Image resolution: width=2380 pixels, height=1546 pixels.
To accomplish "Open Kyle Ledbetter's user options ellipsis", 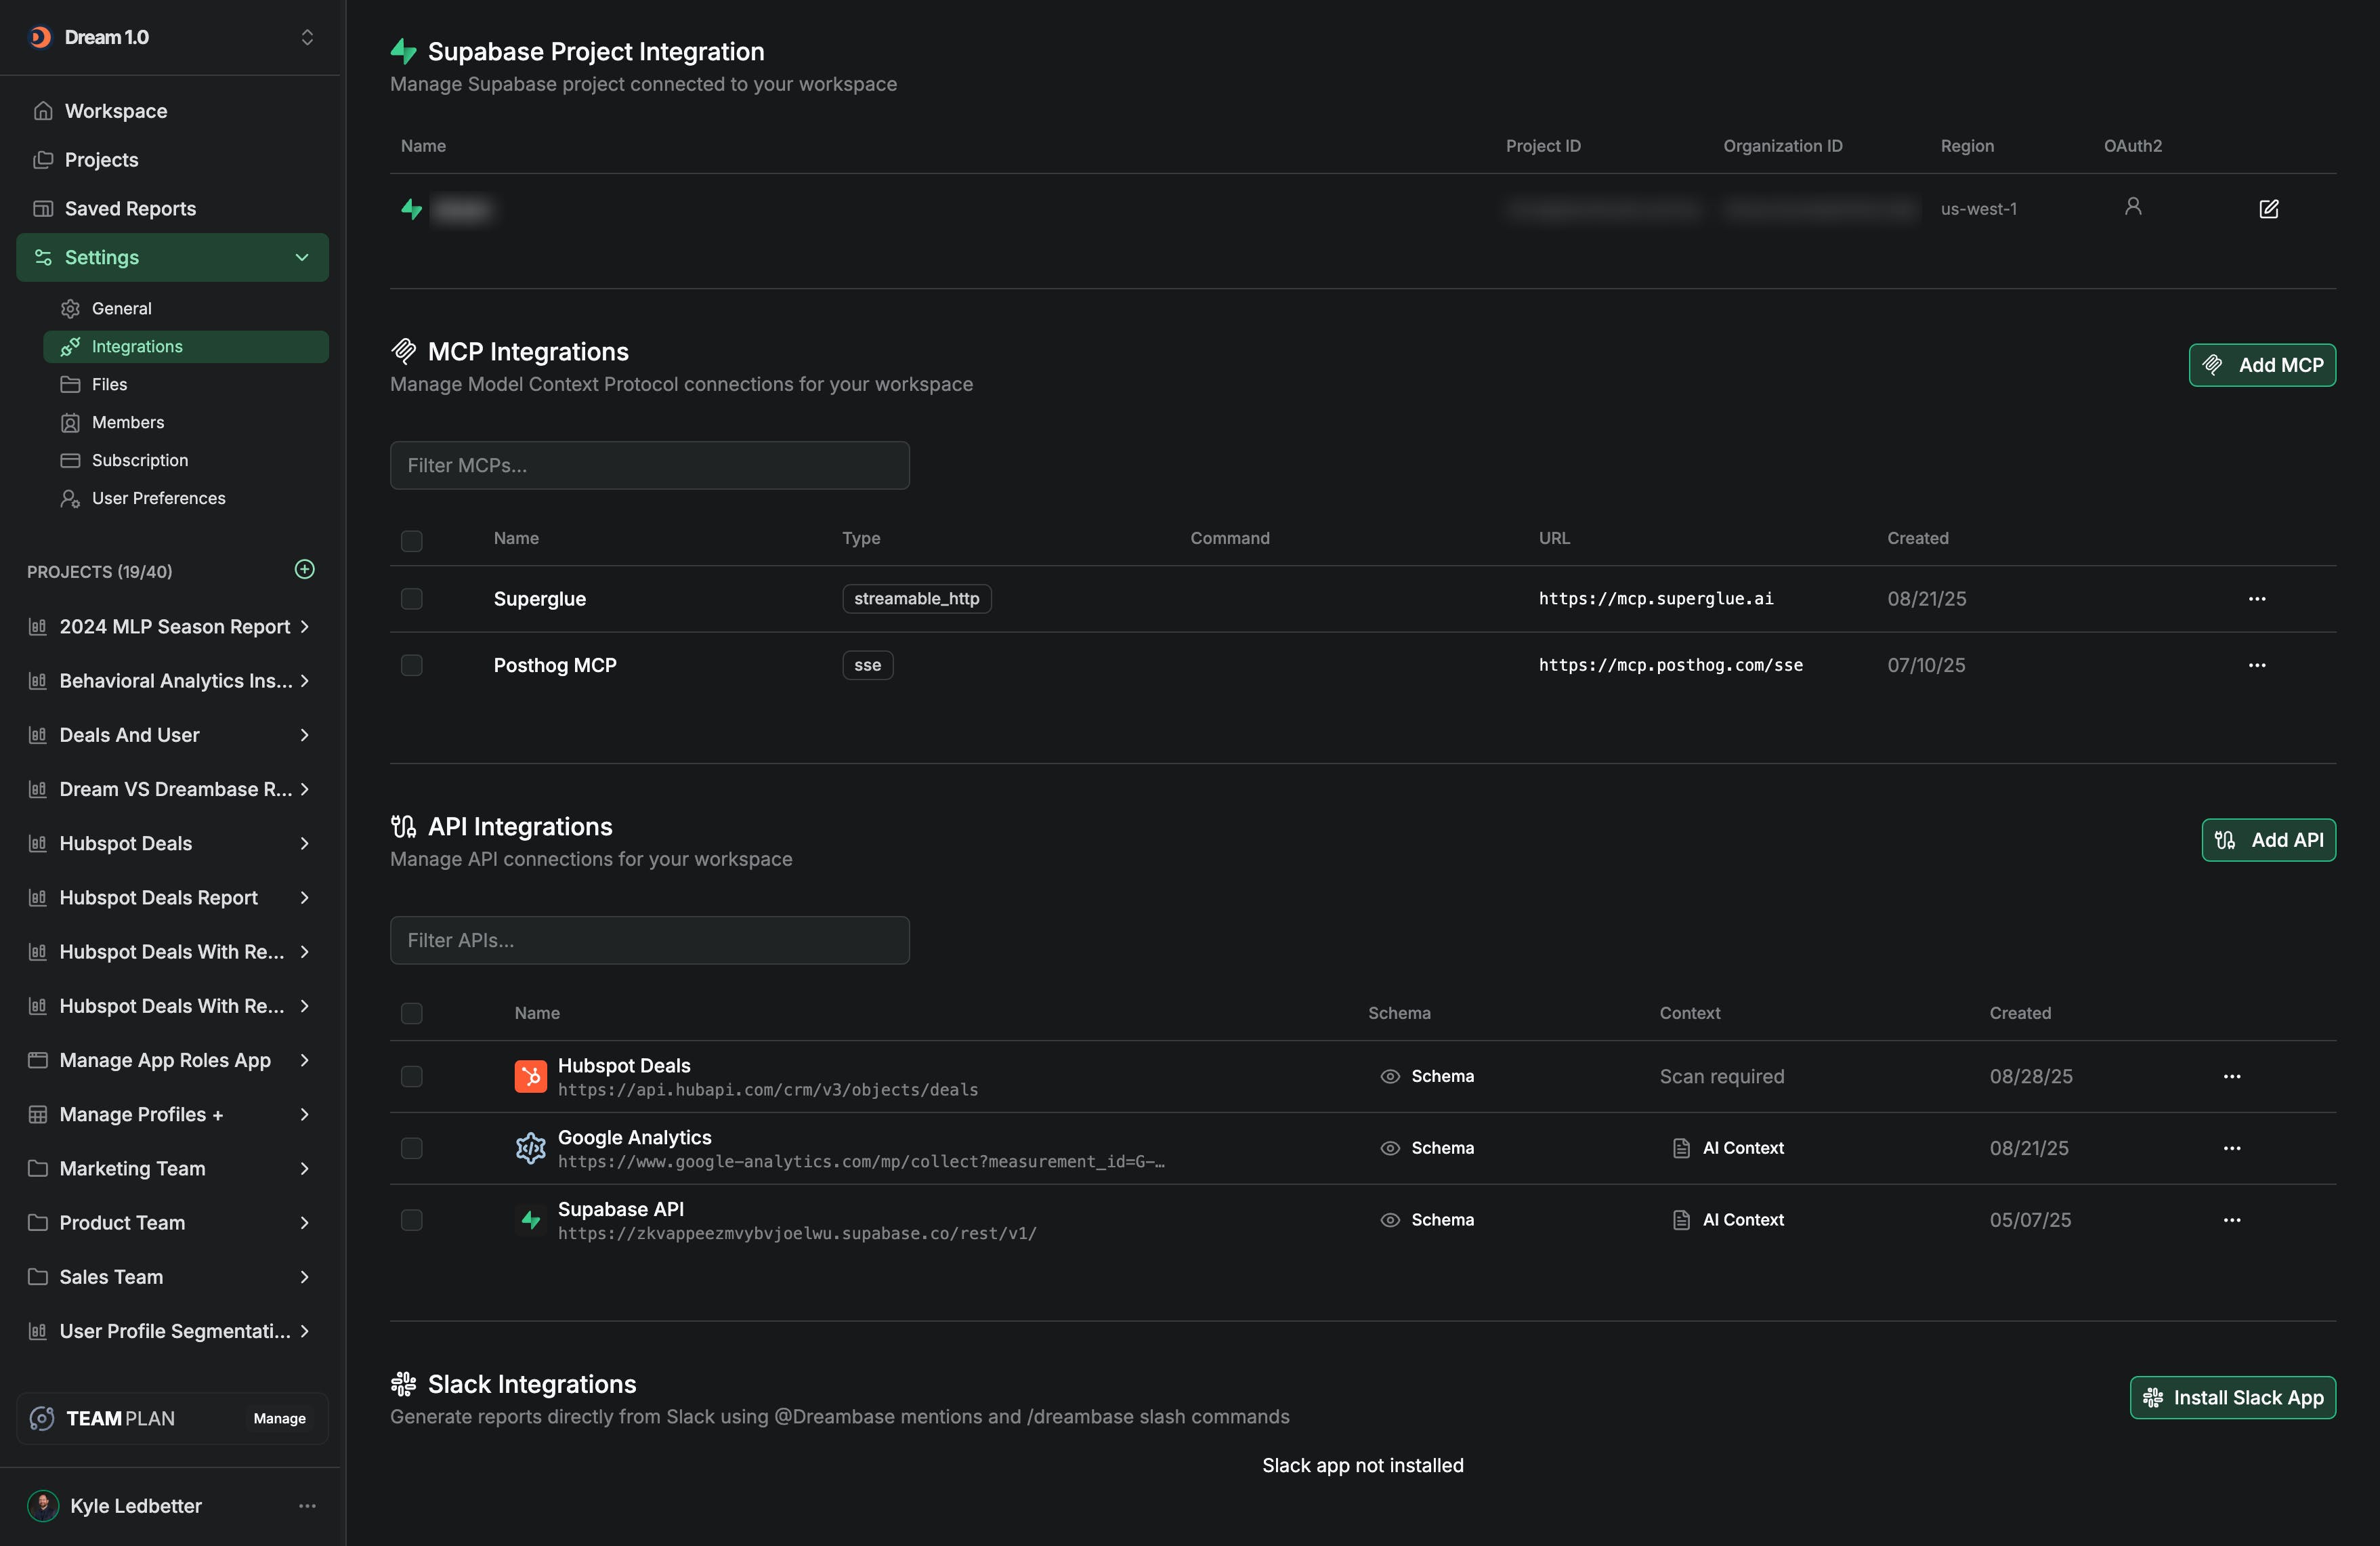I will click(307, 1506).
